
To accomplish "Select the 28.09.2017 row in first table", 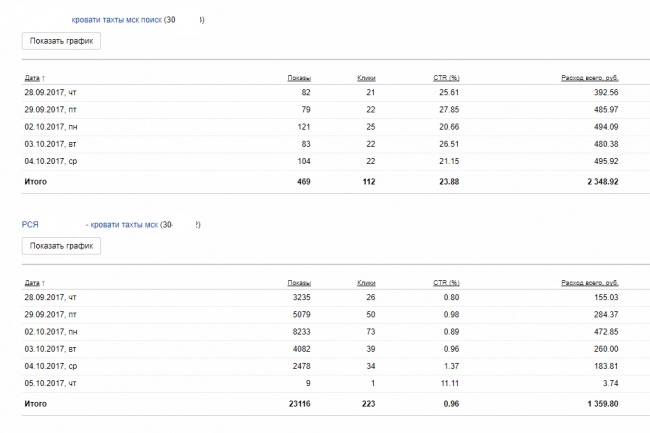I will [336, 92].
